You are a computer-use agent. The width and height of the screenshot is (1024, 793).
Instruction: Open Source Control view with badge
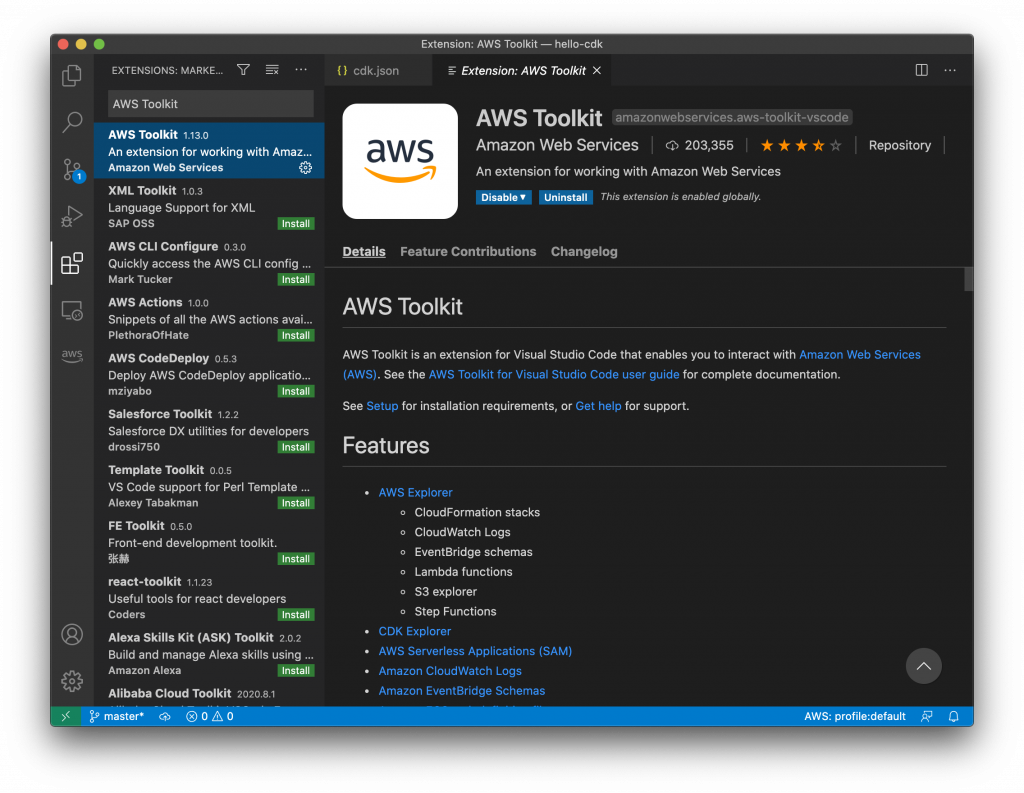(x=72, y=169)
